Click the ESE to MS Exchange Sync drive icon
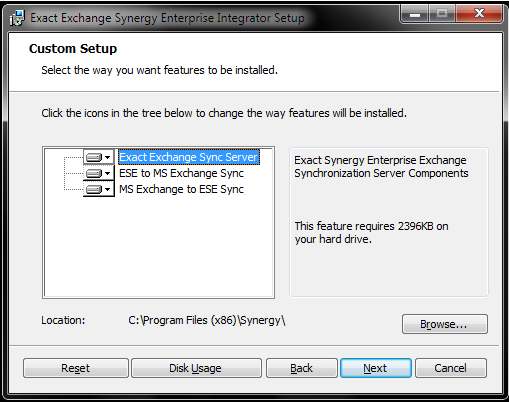The height and width of the screenshot is (402, 509). (94, 173)
